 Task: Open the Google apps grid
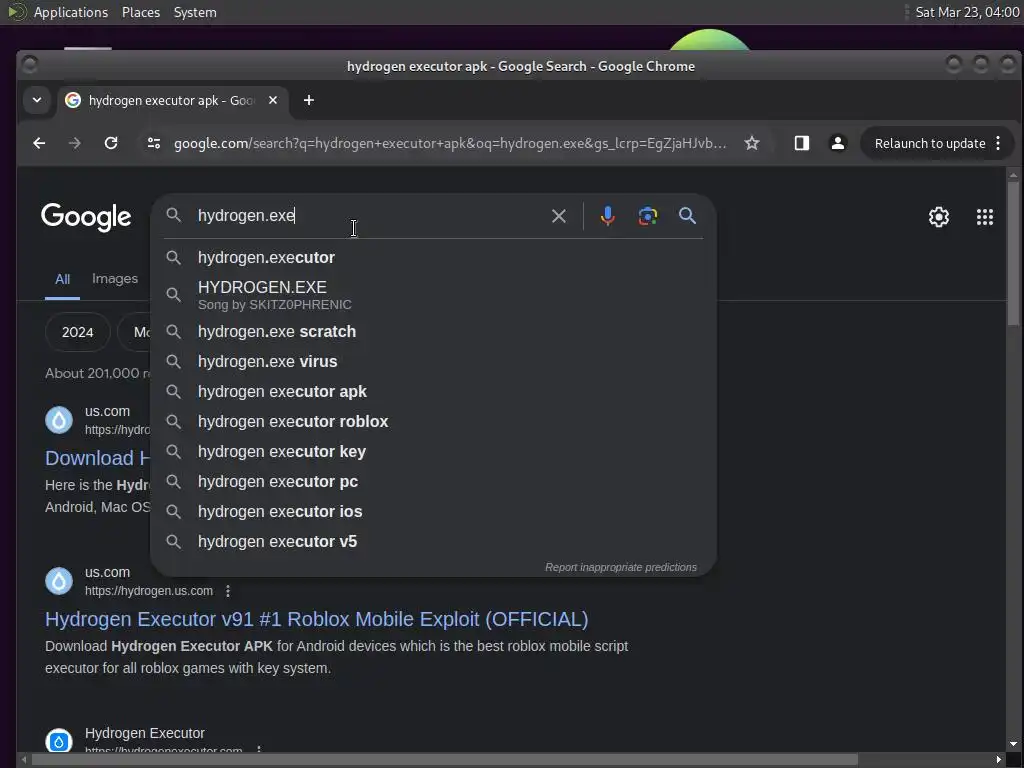[985, 217]
